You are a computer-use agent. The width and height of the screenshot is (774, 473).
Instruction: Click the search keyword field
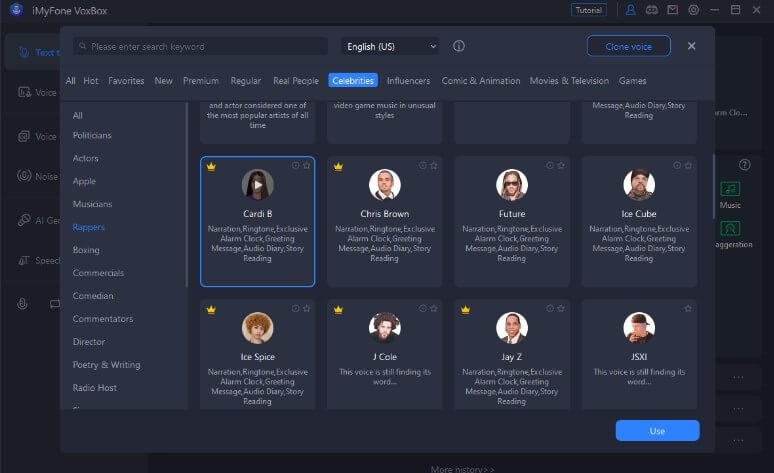200,46
